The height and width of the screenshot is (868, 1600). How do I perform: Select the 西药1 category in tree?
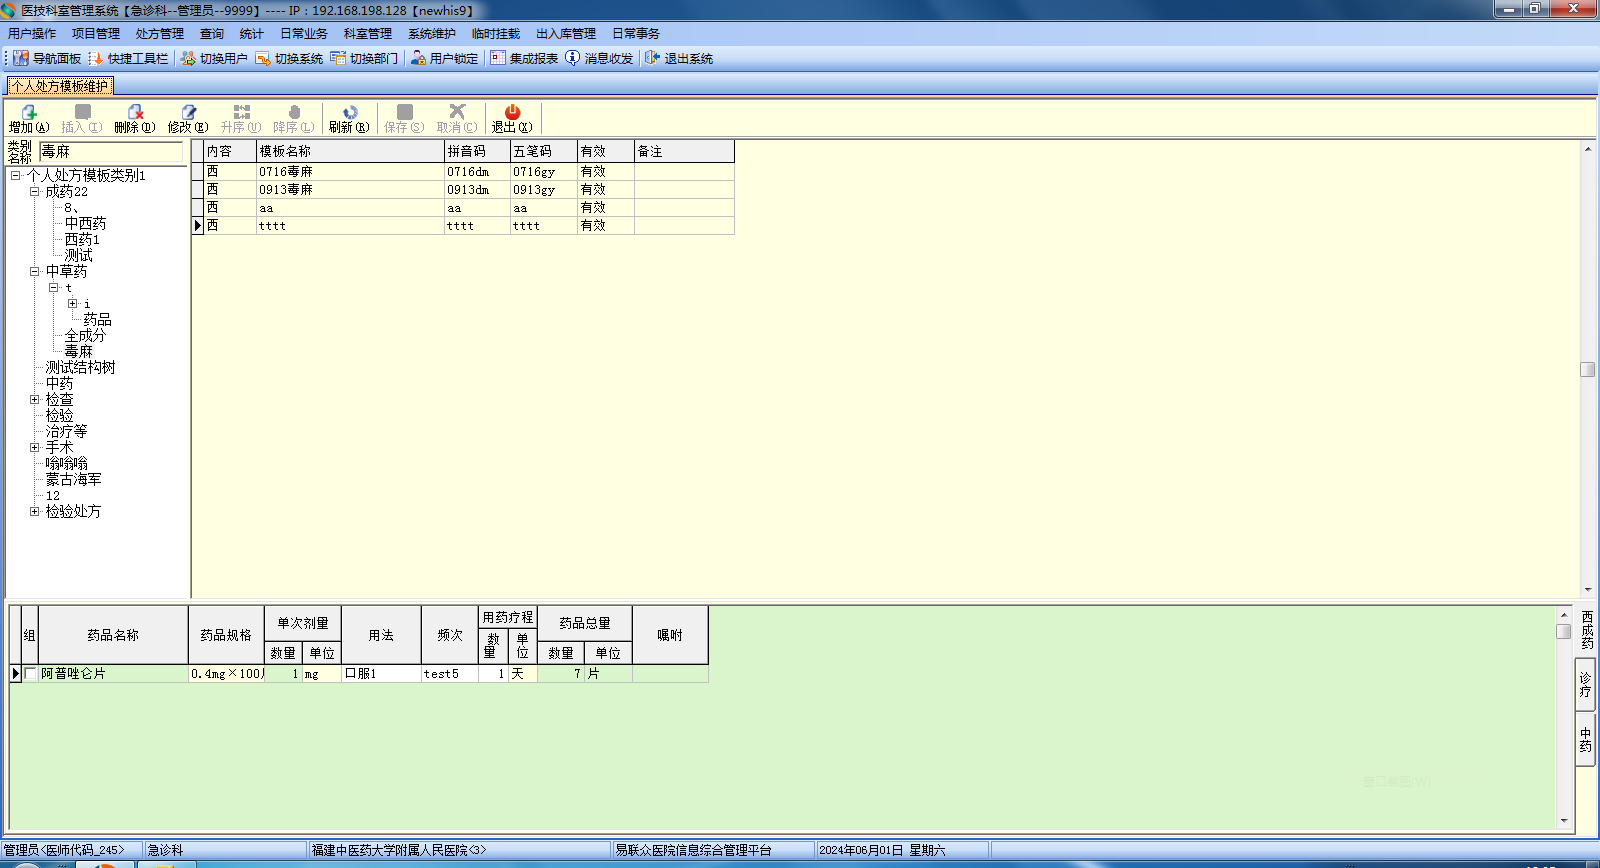pyautogui.click(x=82, y=240)
